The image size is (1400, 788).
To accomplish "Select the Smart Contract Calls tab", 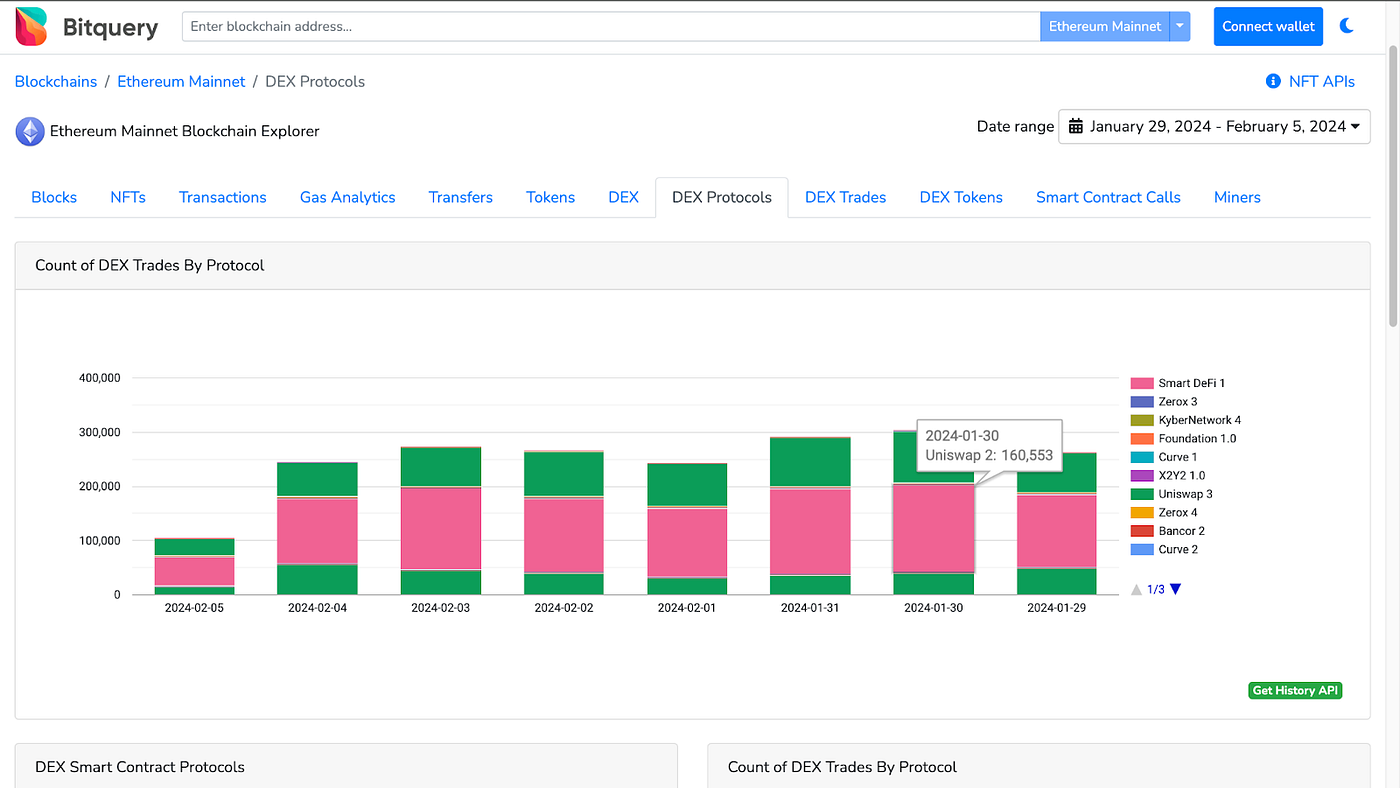I will coord(1108,197).
